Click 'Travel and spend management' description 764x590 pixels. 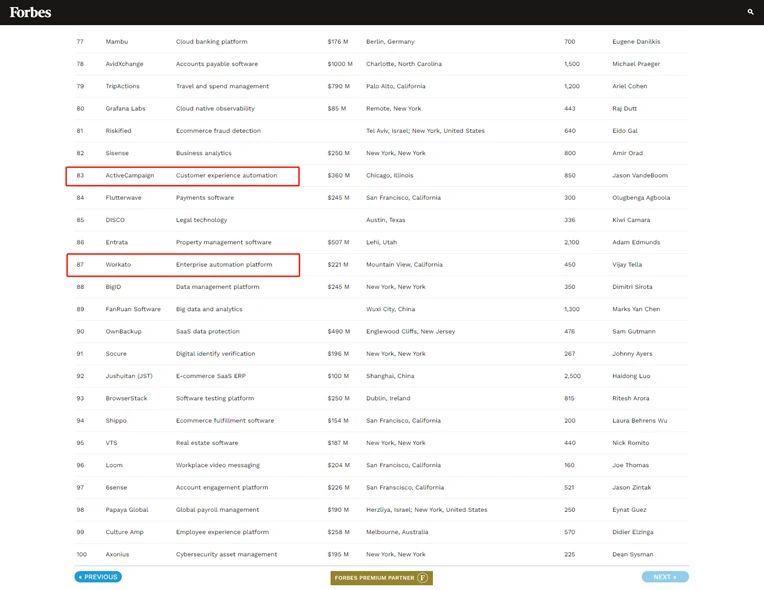coord(222,86)
